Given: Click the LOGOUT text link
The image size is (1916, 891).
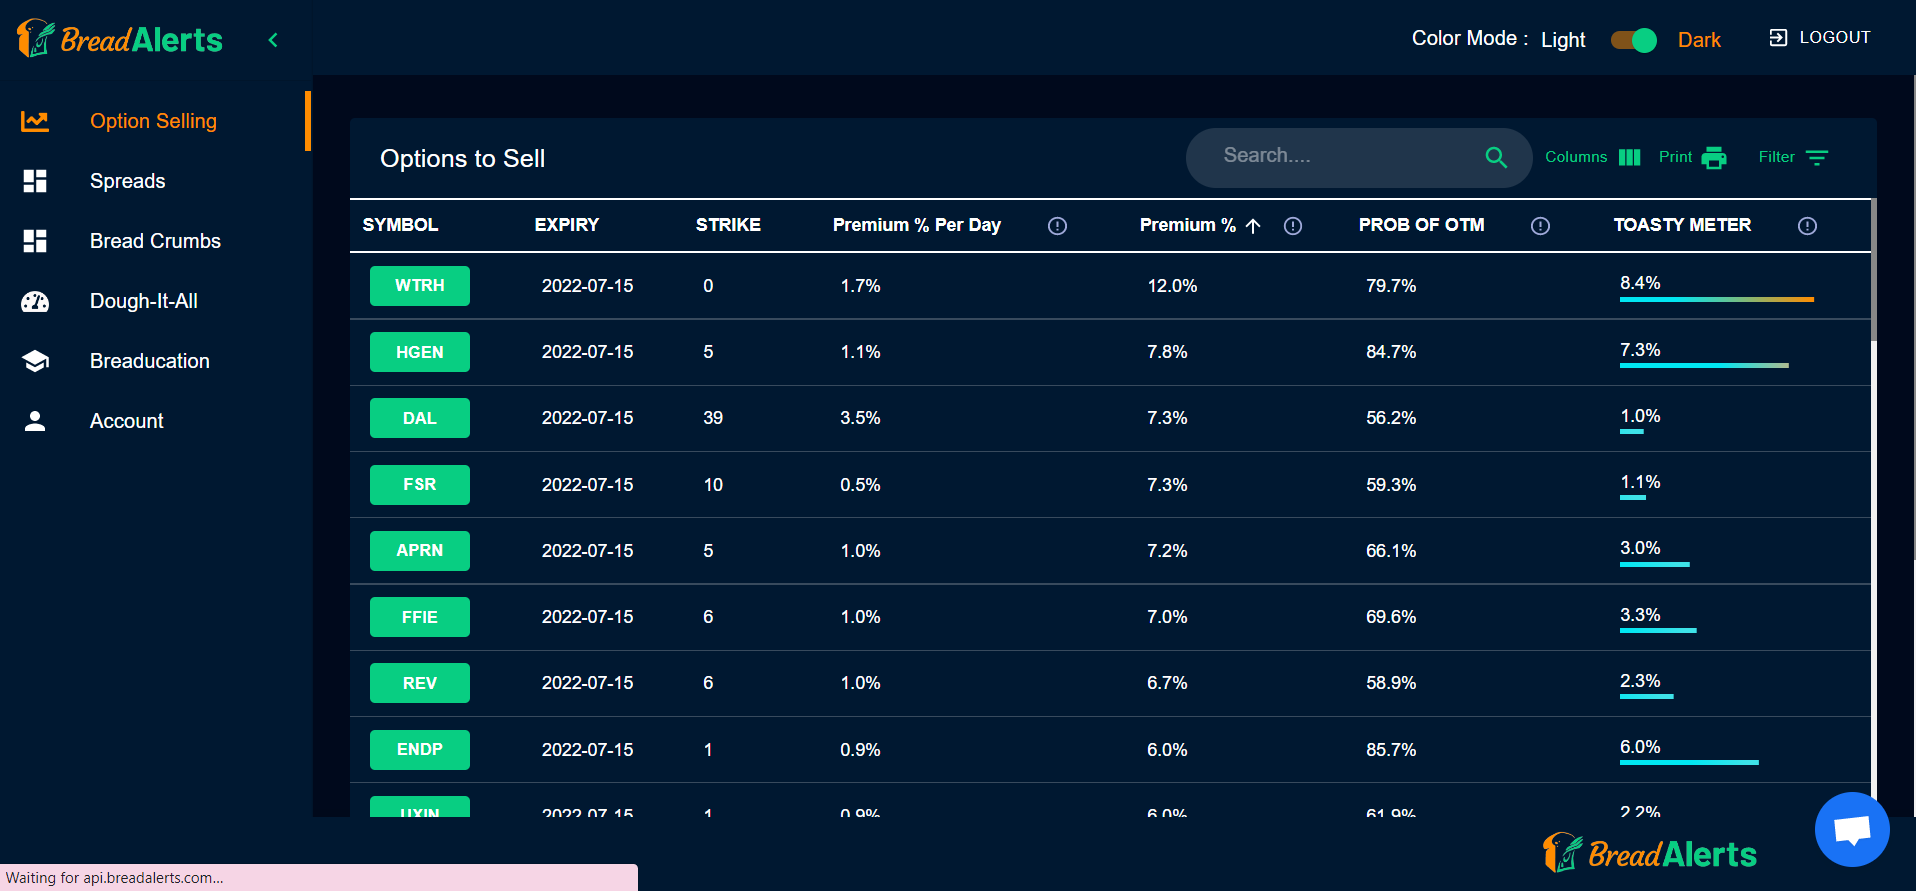Looking at the screenshot, I should tap(1834, 38).
